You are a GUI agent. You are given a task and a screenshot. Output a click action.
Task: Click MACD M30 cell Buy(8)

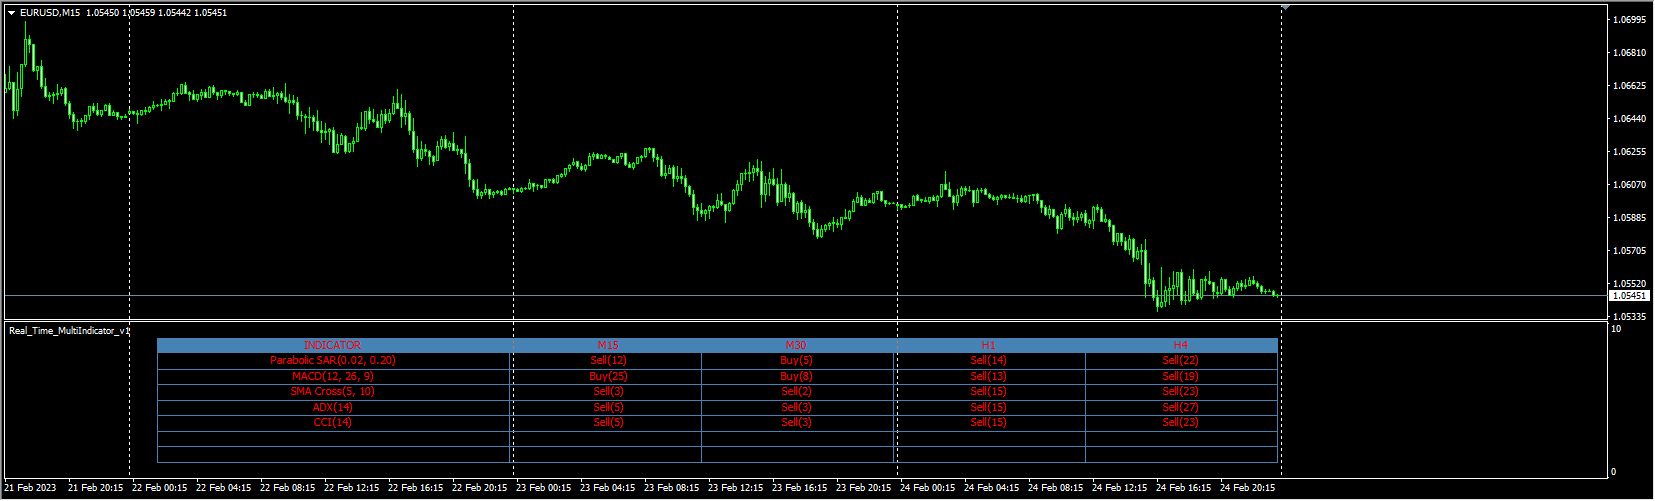click(x=796, y=376)
